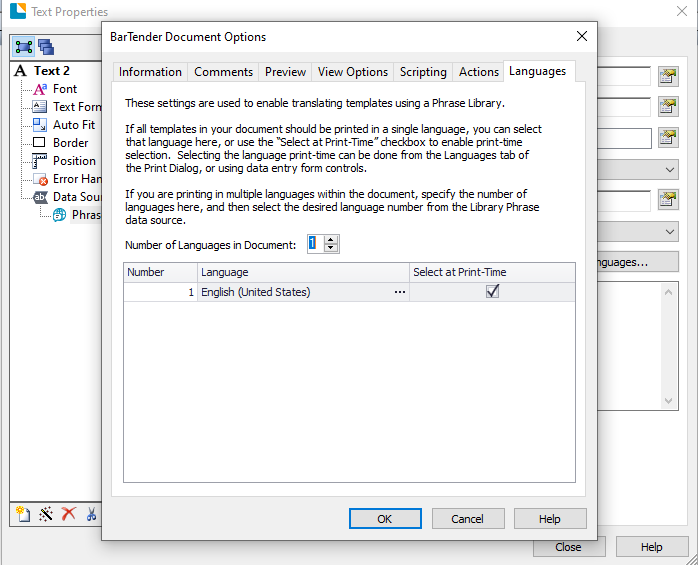Open Help in Text Properties window
Screen dimensions: 698x565
(x=652, y=547)
